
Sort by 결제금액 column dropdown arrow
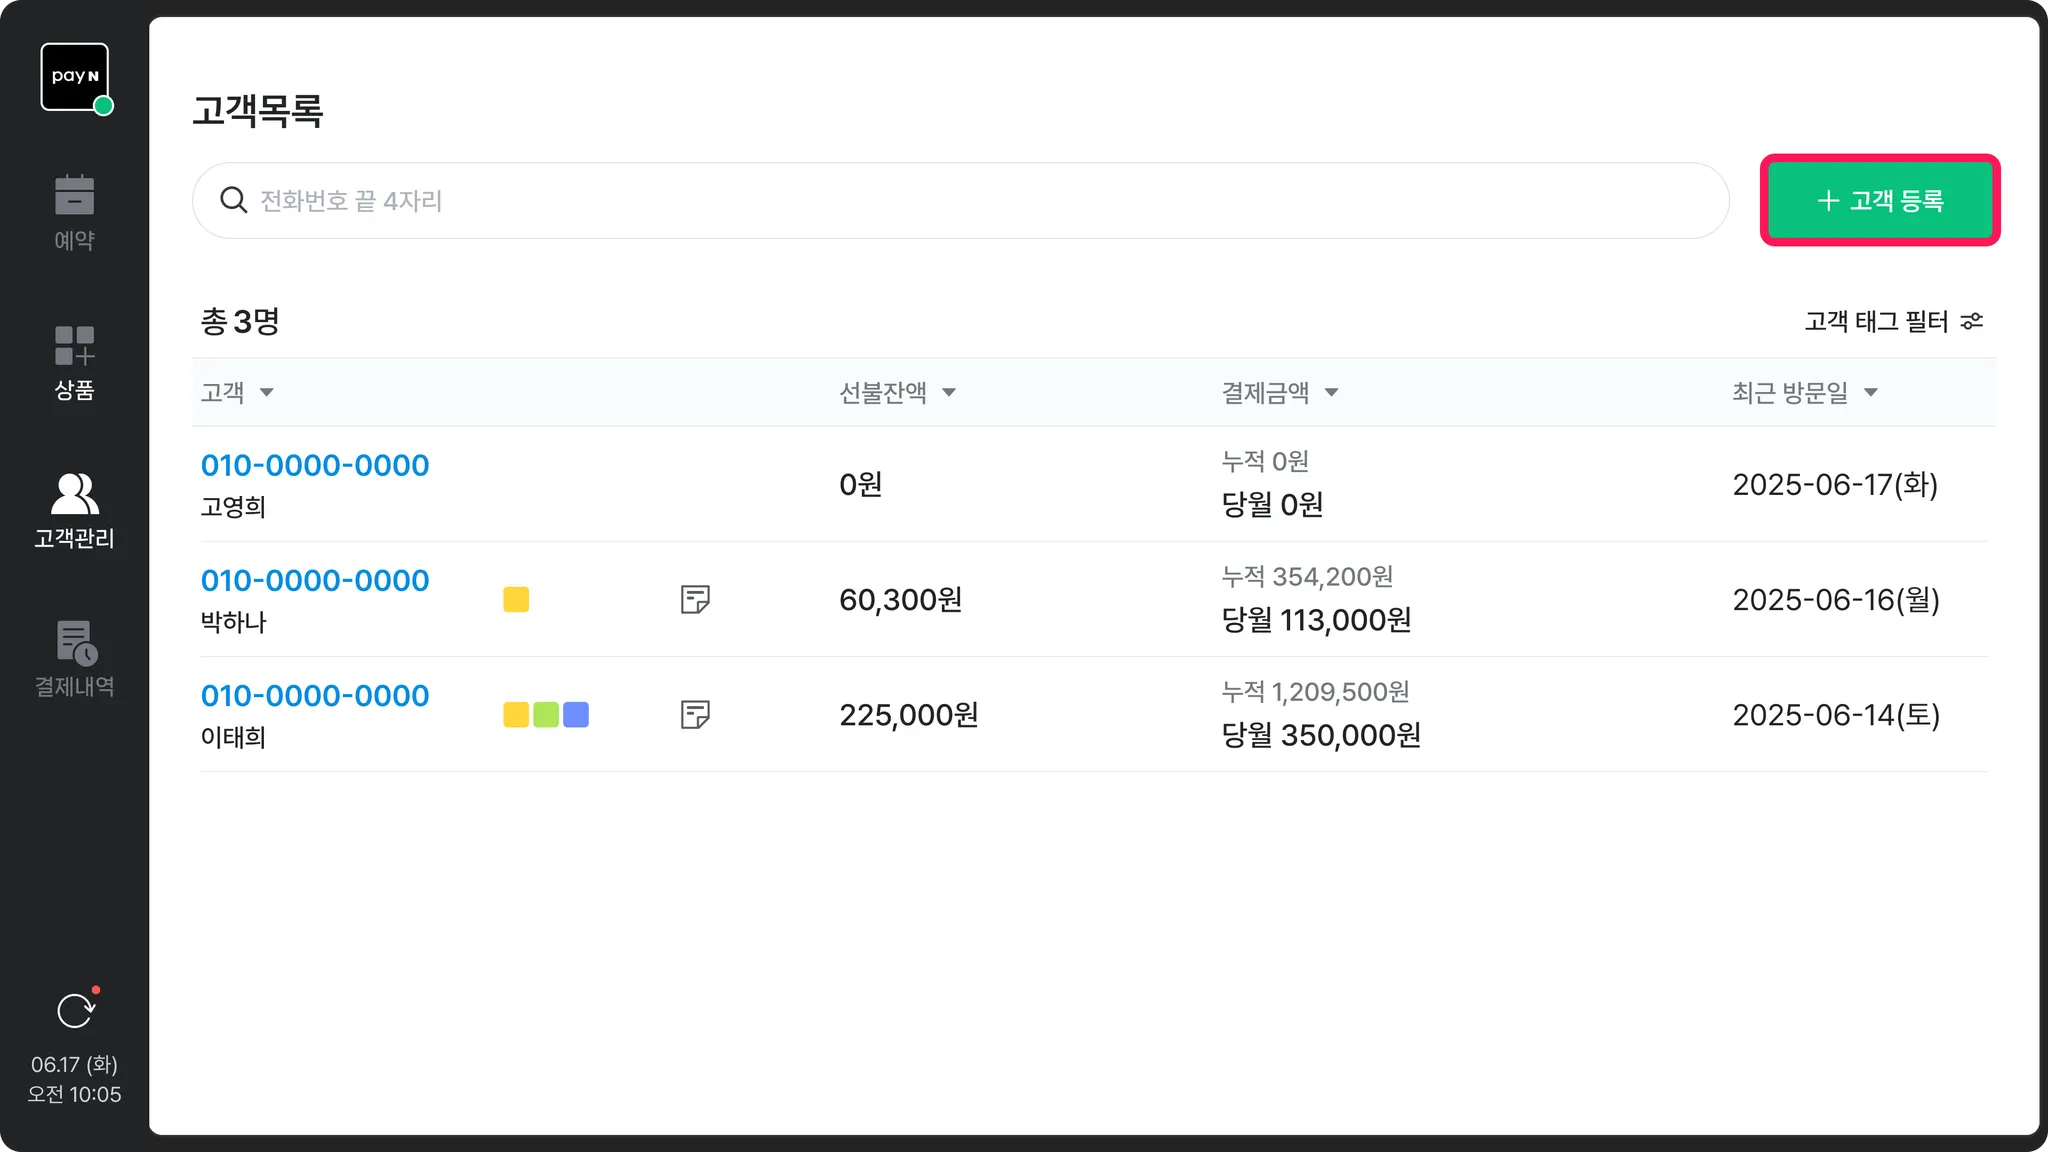point(1331,393)
